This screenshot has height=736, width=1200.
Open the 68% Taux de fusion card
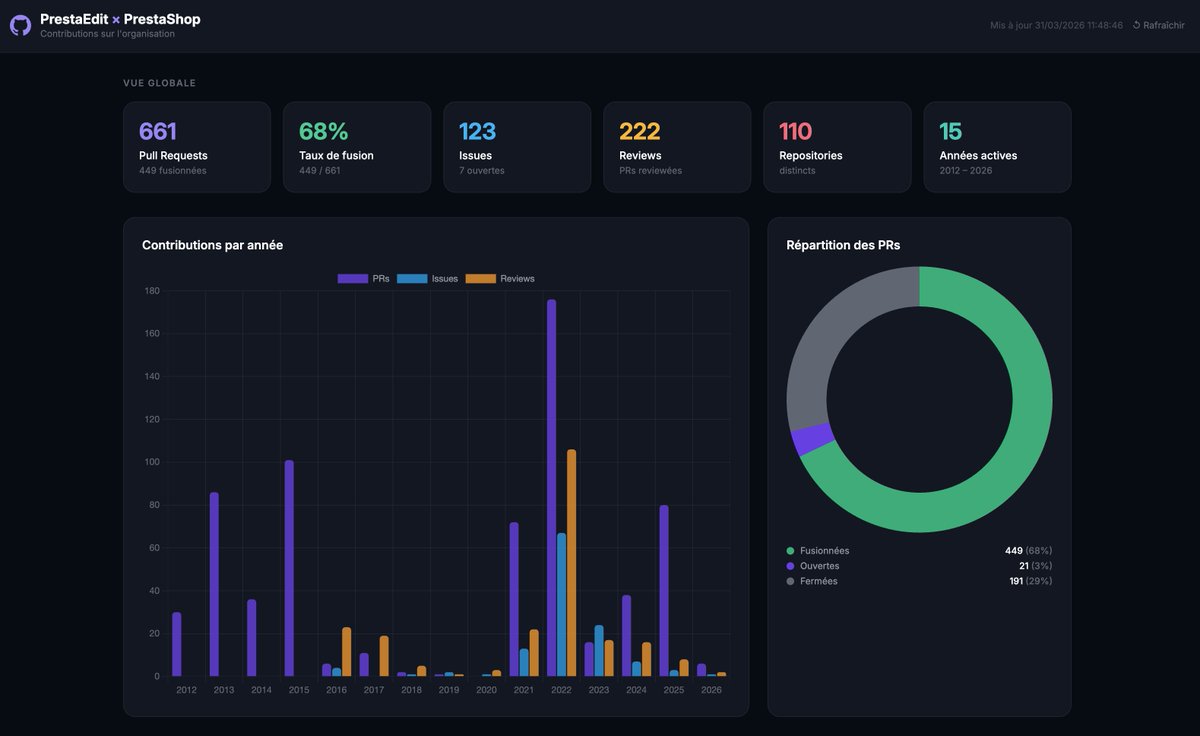point(357,147)
